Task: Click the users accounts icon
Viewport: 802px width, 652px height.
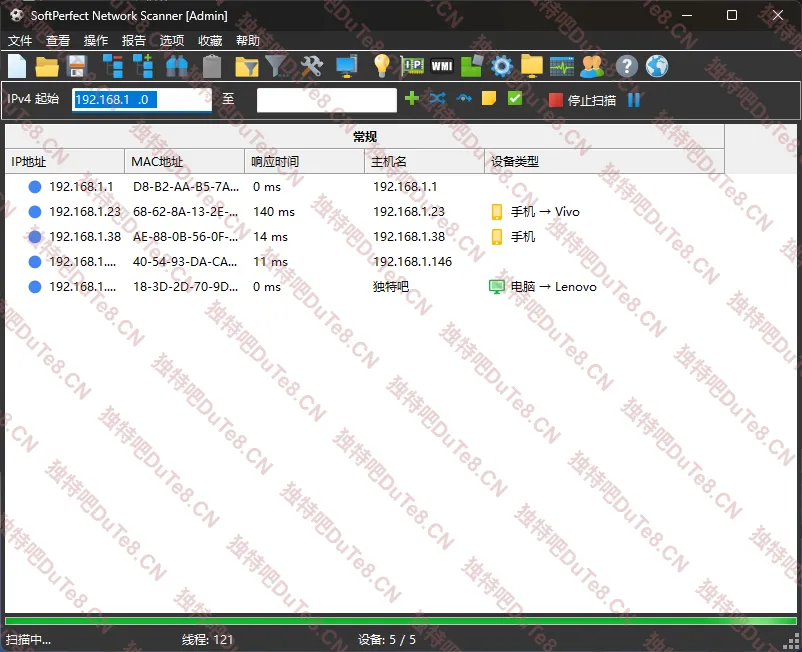Action: [592, 66]
